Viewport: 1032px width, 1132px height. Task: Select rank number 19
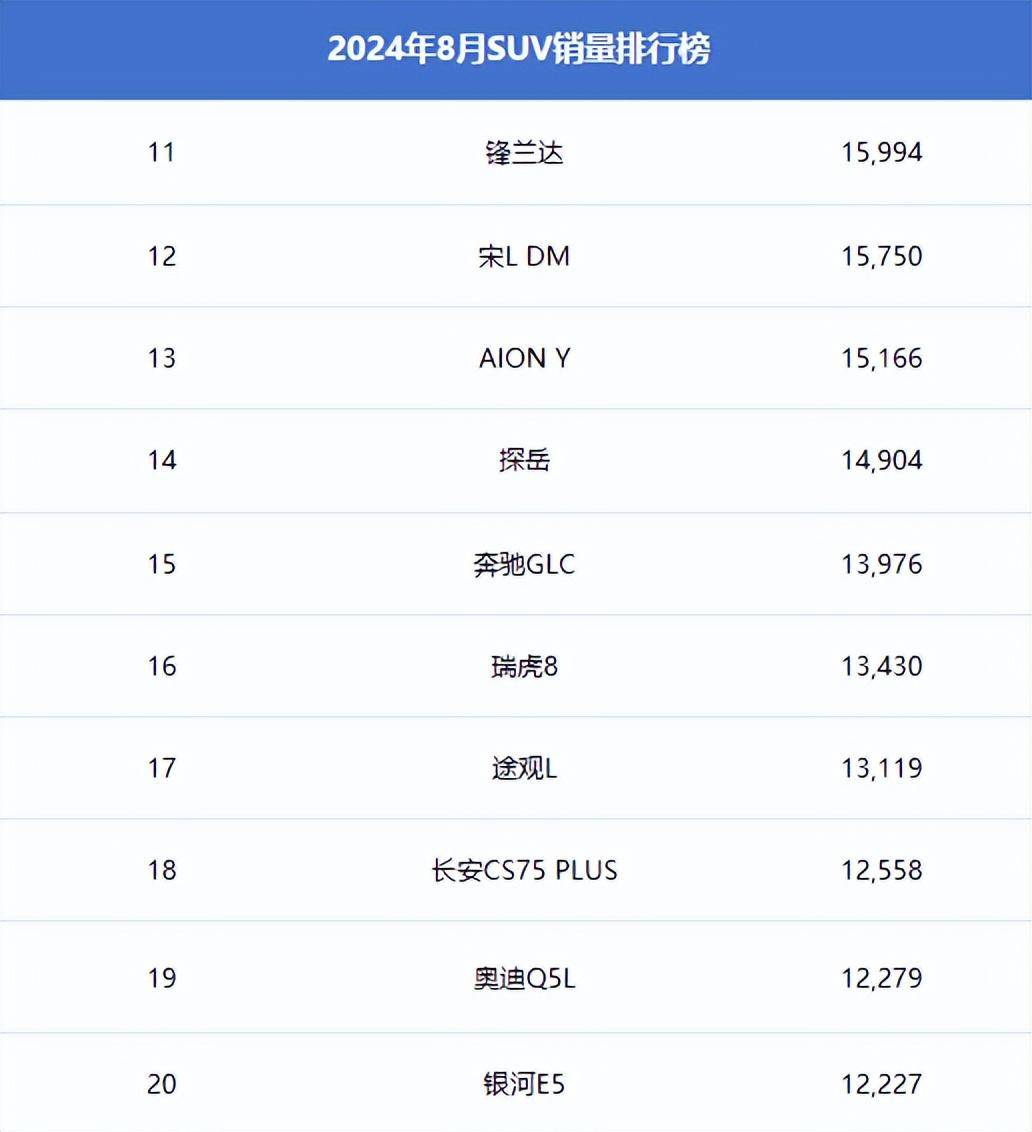(x=162, y=978)
